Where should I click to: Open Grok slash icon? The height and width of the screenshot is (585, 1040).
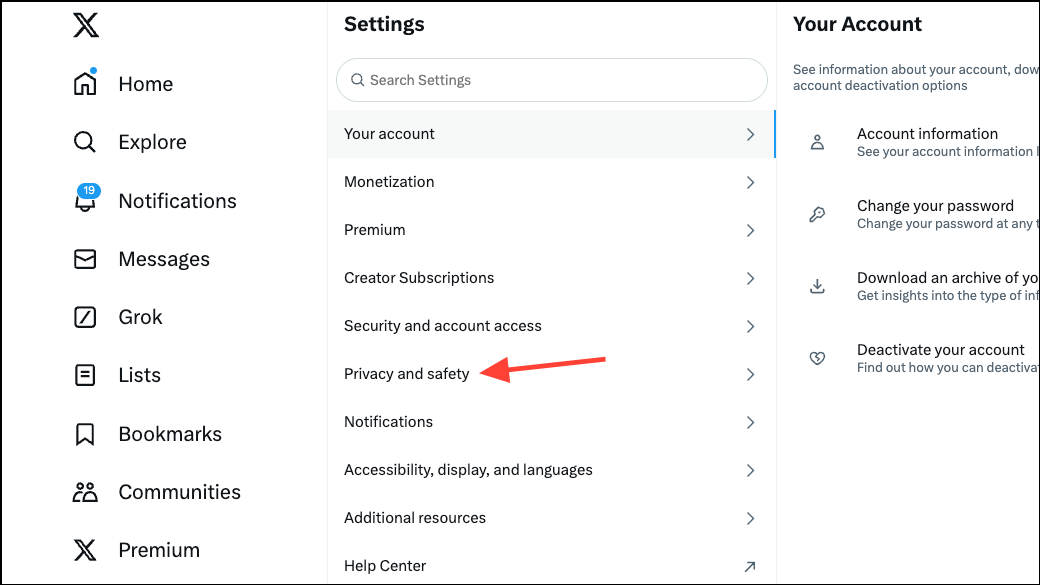pyautogui.click(x=86, y=317)
